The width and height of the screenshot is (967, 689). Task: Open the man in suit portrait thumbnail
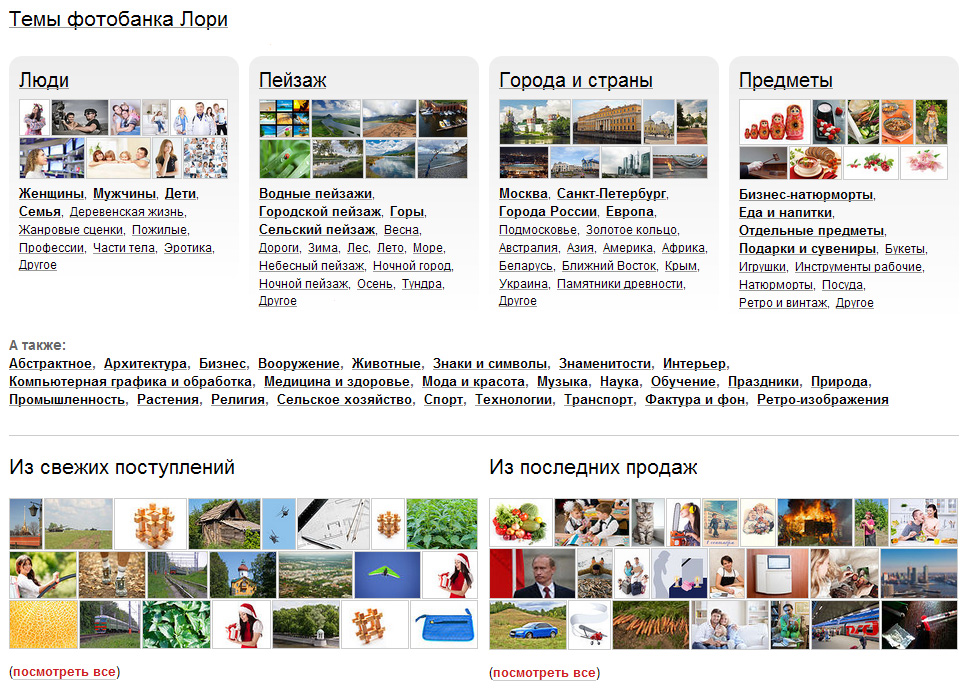click(x=532, y=574)
